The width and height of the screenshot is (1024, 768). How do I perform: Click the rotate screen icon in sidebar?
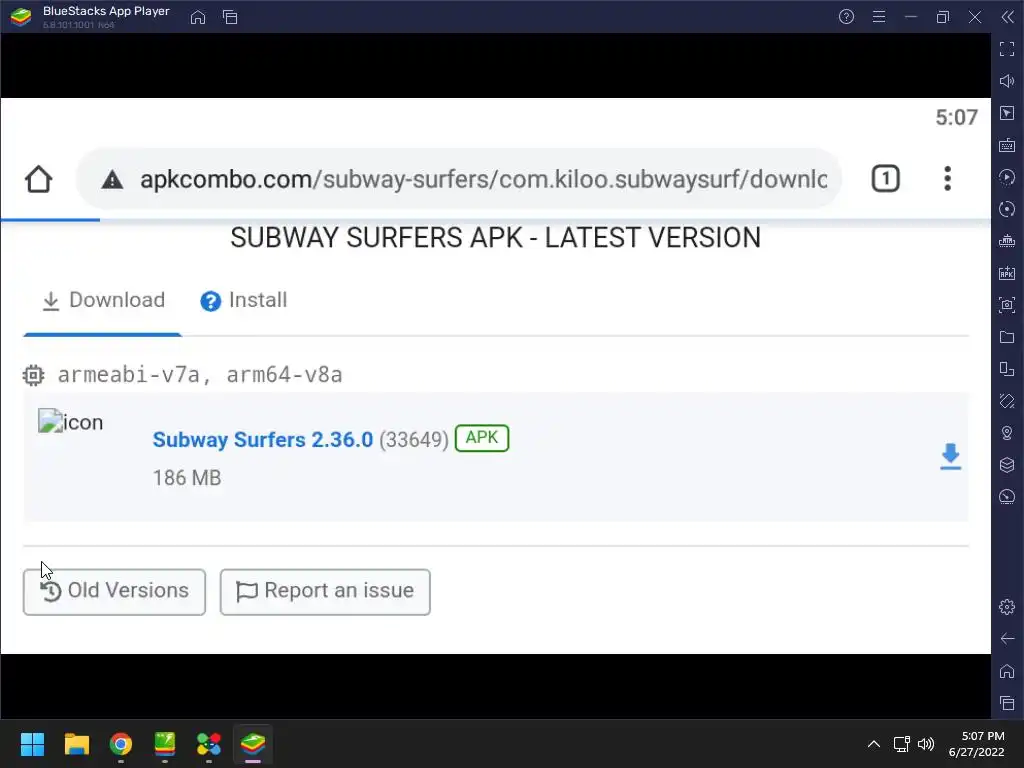[x=1007, y=369]
